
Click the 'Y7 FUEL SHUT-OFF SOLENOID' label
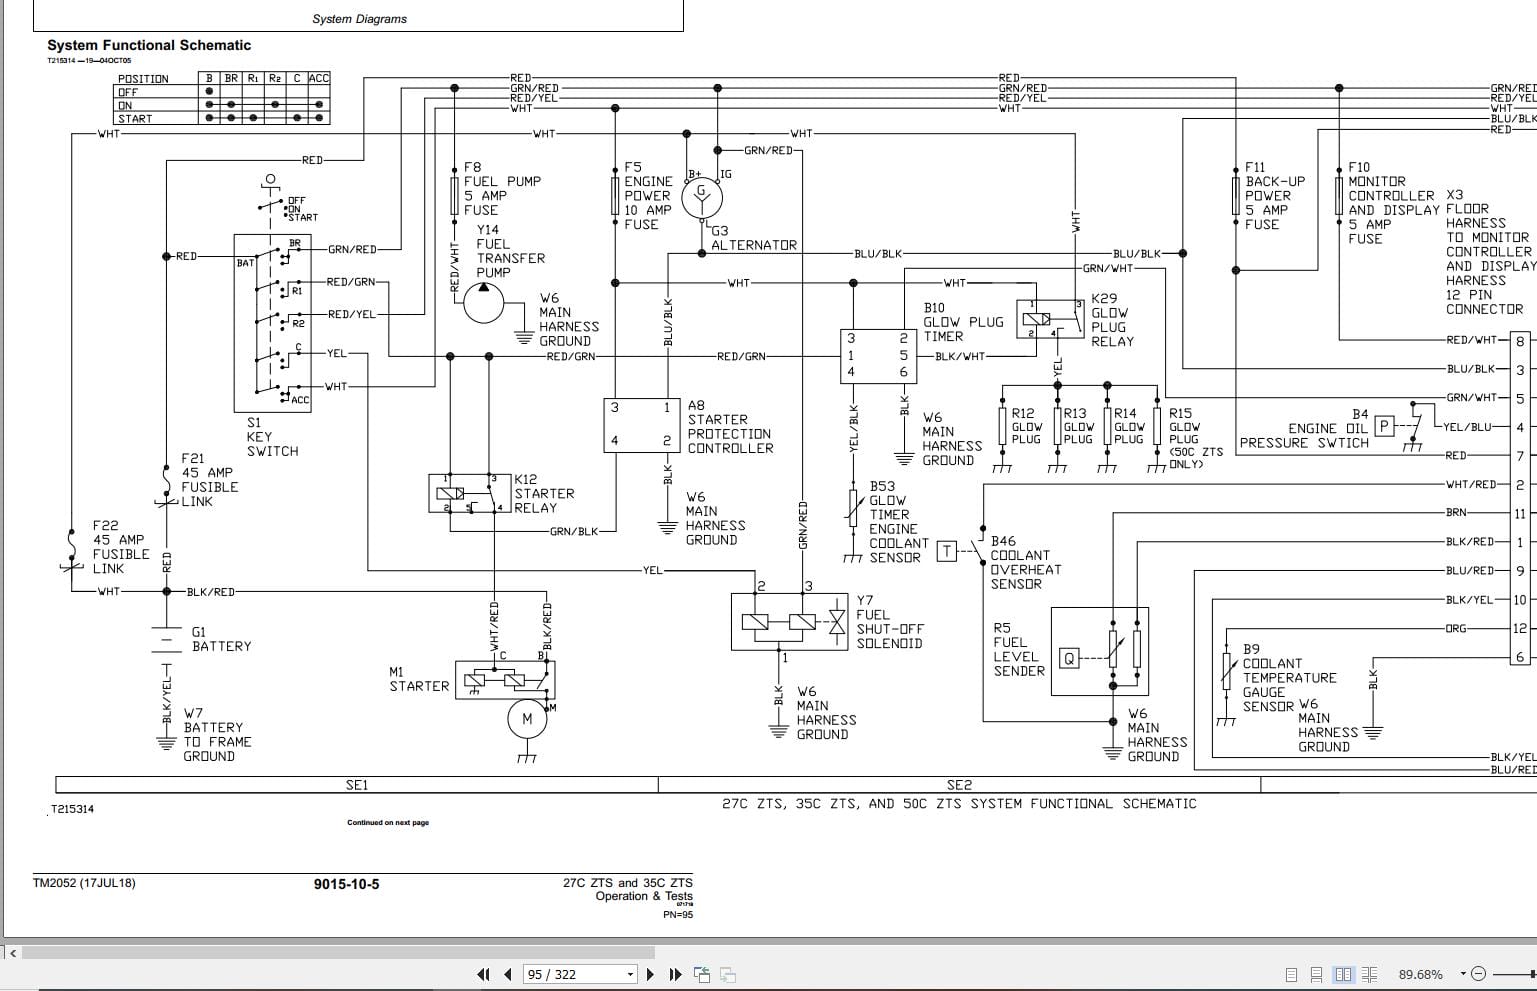click(x=889, y=622)
